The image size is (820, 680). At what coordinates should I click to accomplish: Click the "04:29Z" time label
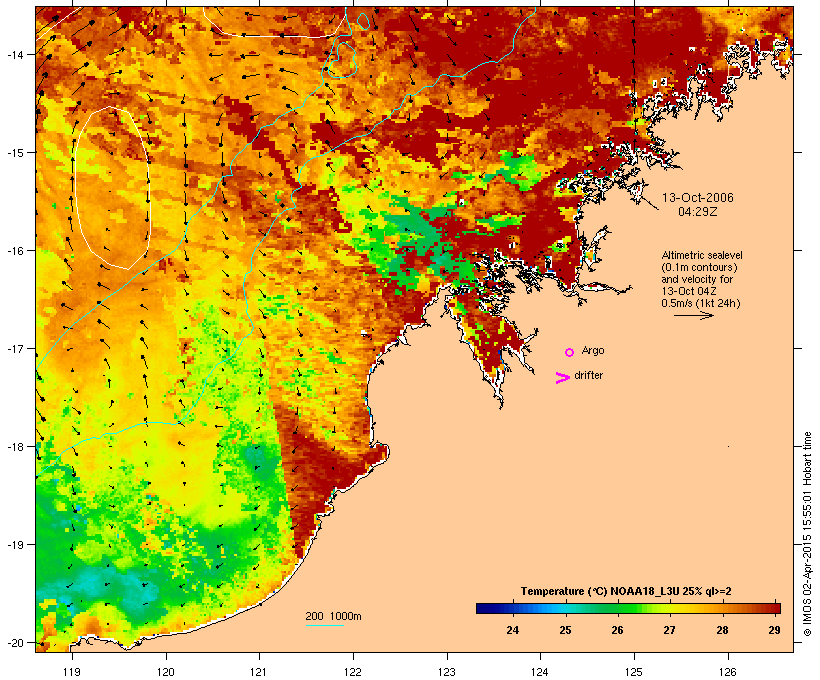coord(698,212)
